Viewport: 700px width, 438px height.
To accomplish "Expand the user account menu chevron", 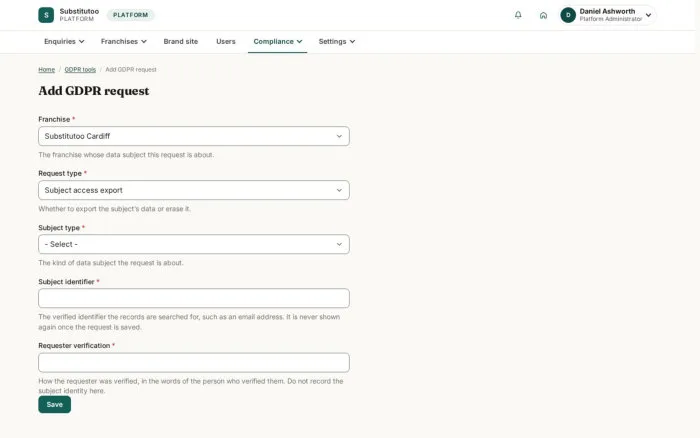I will (648, 15).
